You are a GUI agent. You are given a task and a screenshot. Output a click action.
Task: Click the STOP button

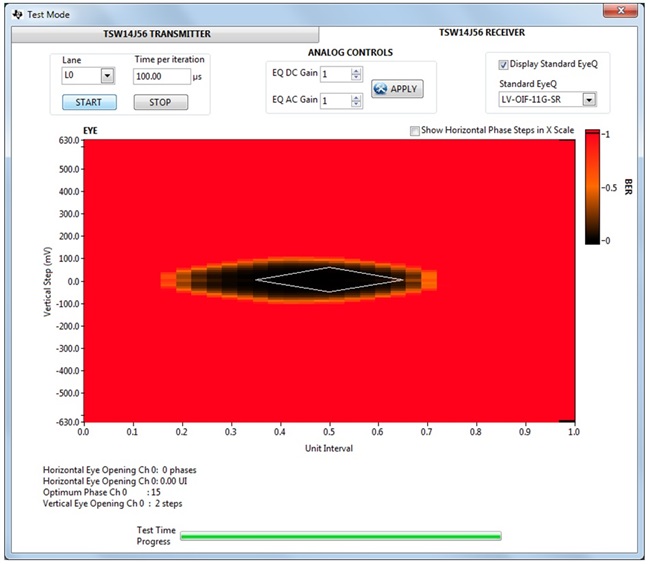tap(160, 102)
